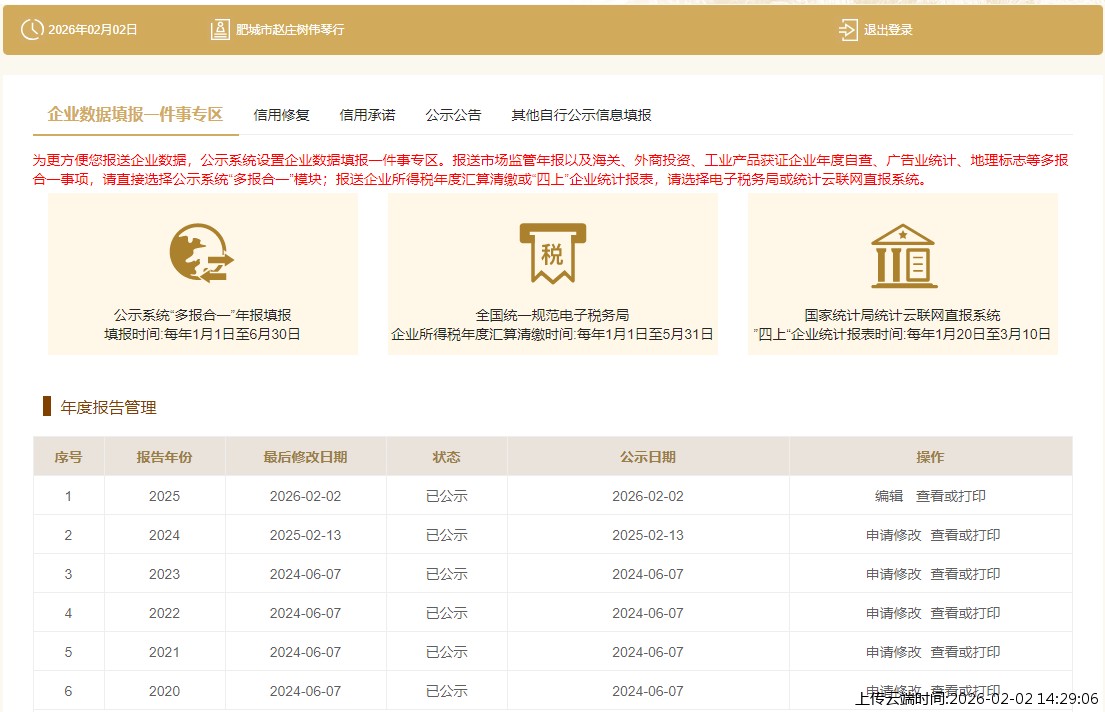
Task: Click the logout arrow icon
Action: pyautogui.click(x=848, y=30)
